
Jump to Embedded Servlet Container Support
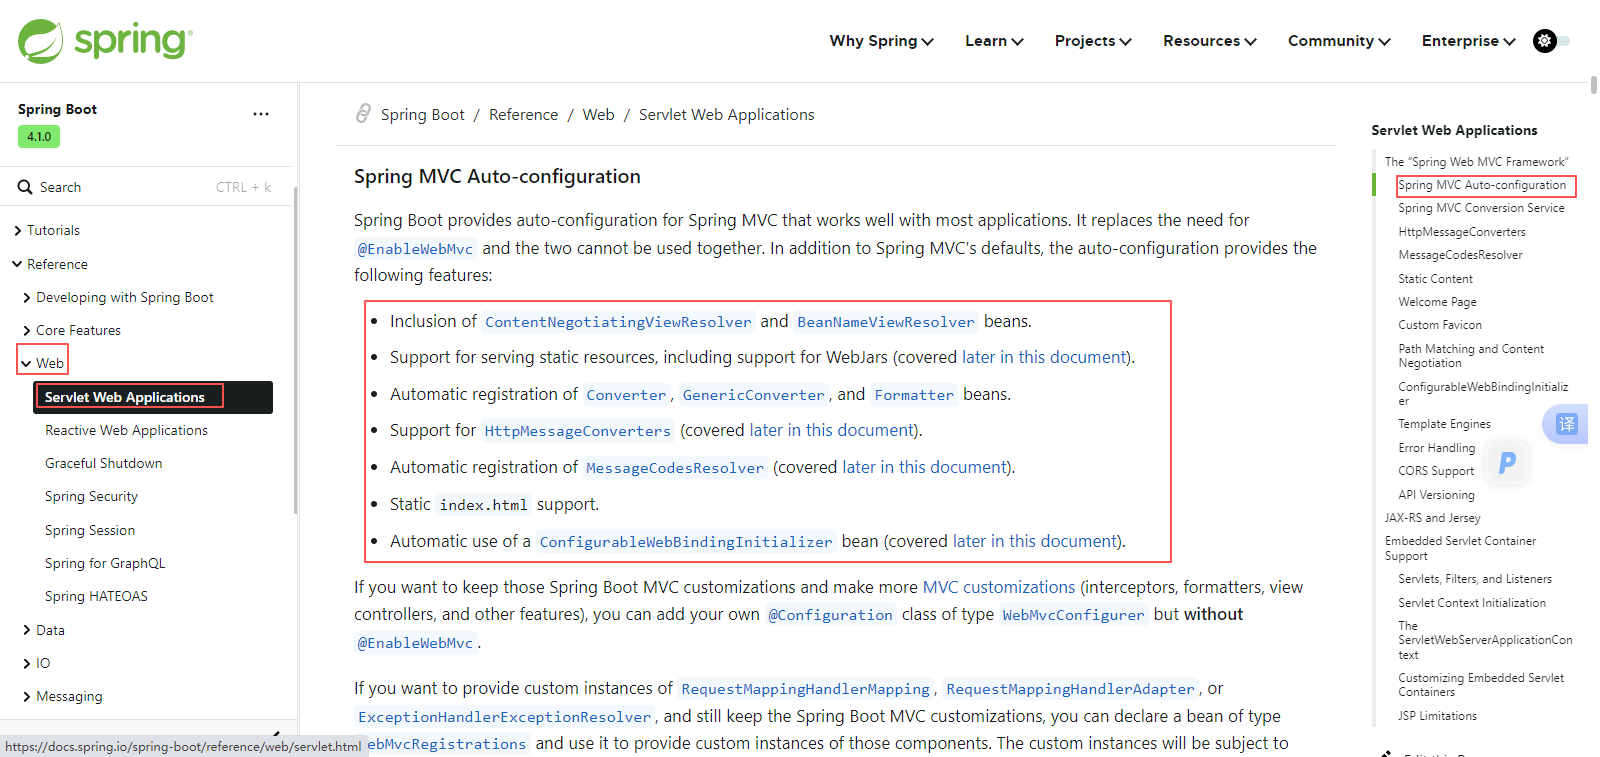(x=1460, y=548)
